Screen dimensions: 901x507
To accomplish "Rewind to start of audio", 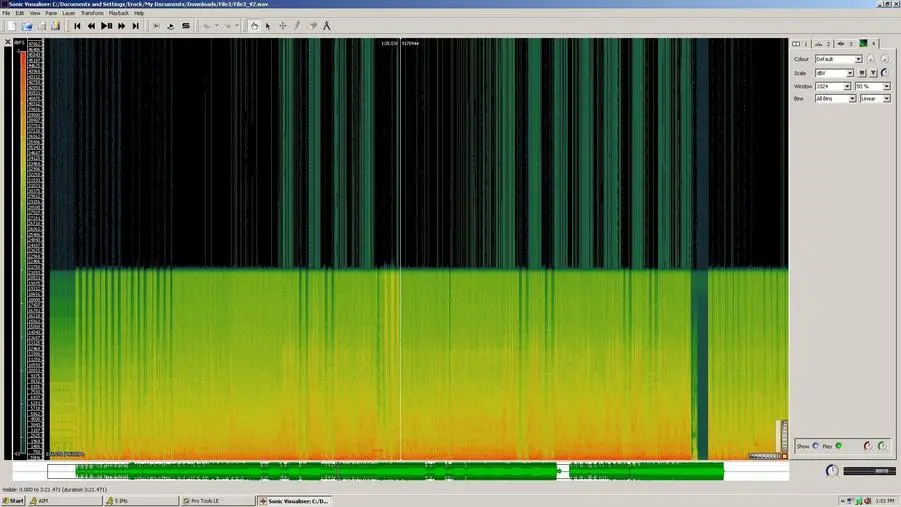I will 77,26.
